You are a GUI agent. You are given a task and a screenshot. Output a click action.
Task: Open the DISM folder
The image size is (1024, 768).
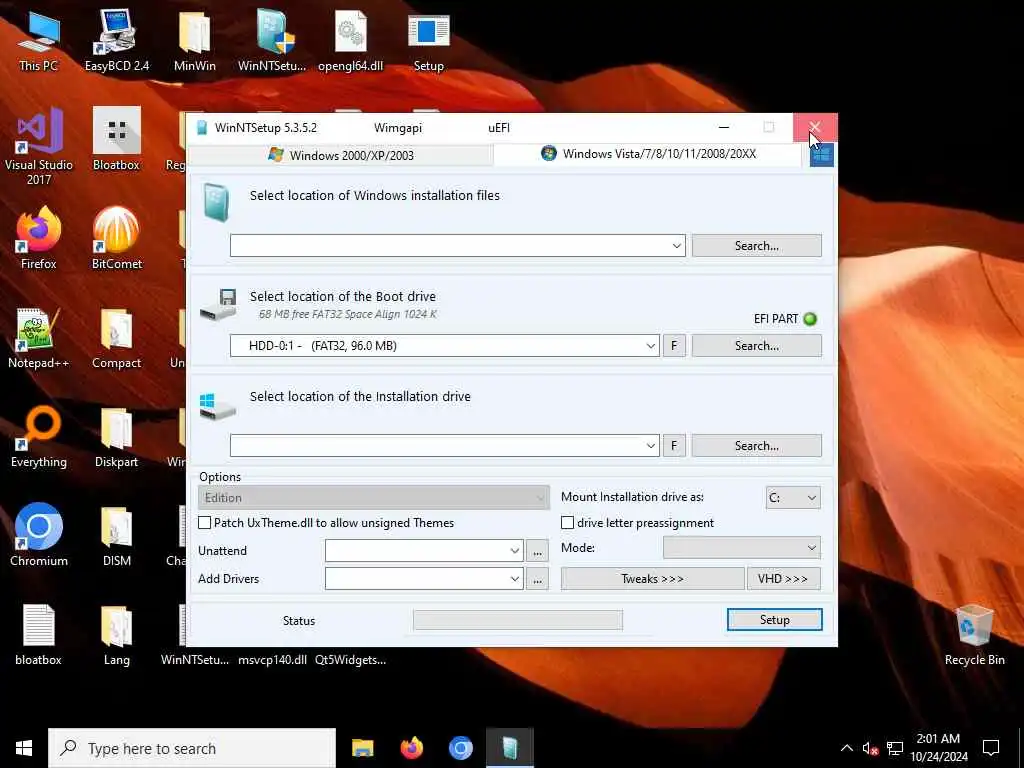116,536
